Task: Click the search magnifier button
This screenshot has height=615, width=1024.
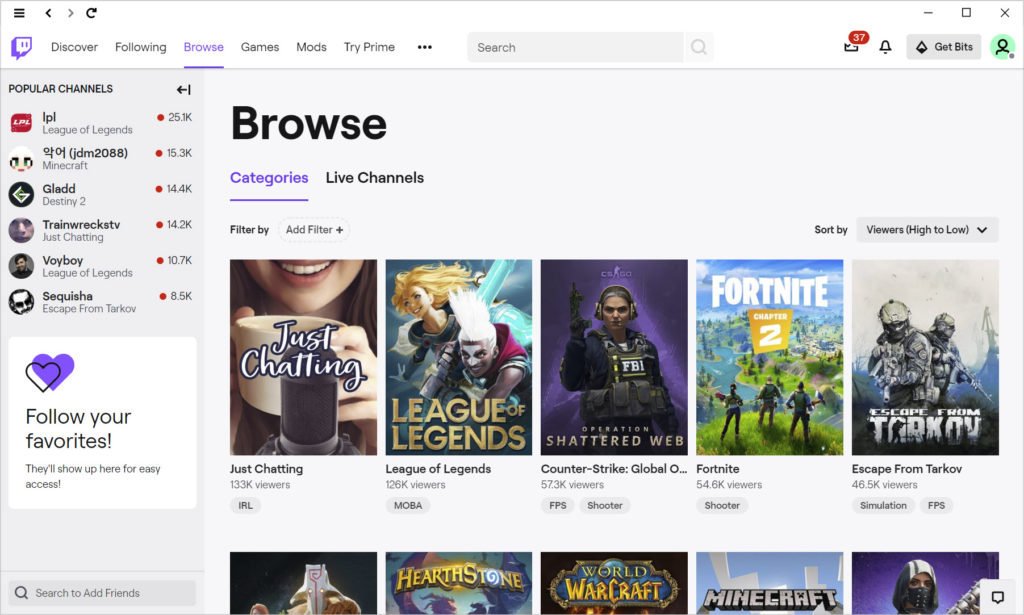Action: click(x=699, y=47)
